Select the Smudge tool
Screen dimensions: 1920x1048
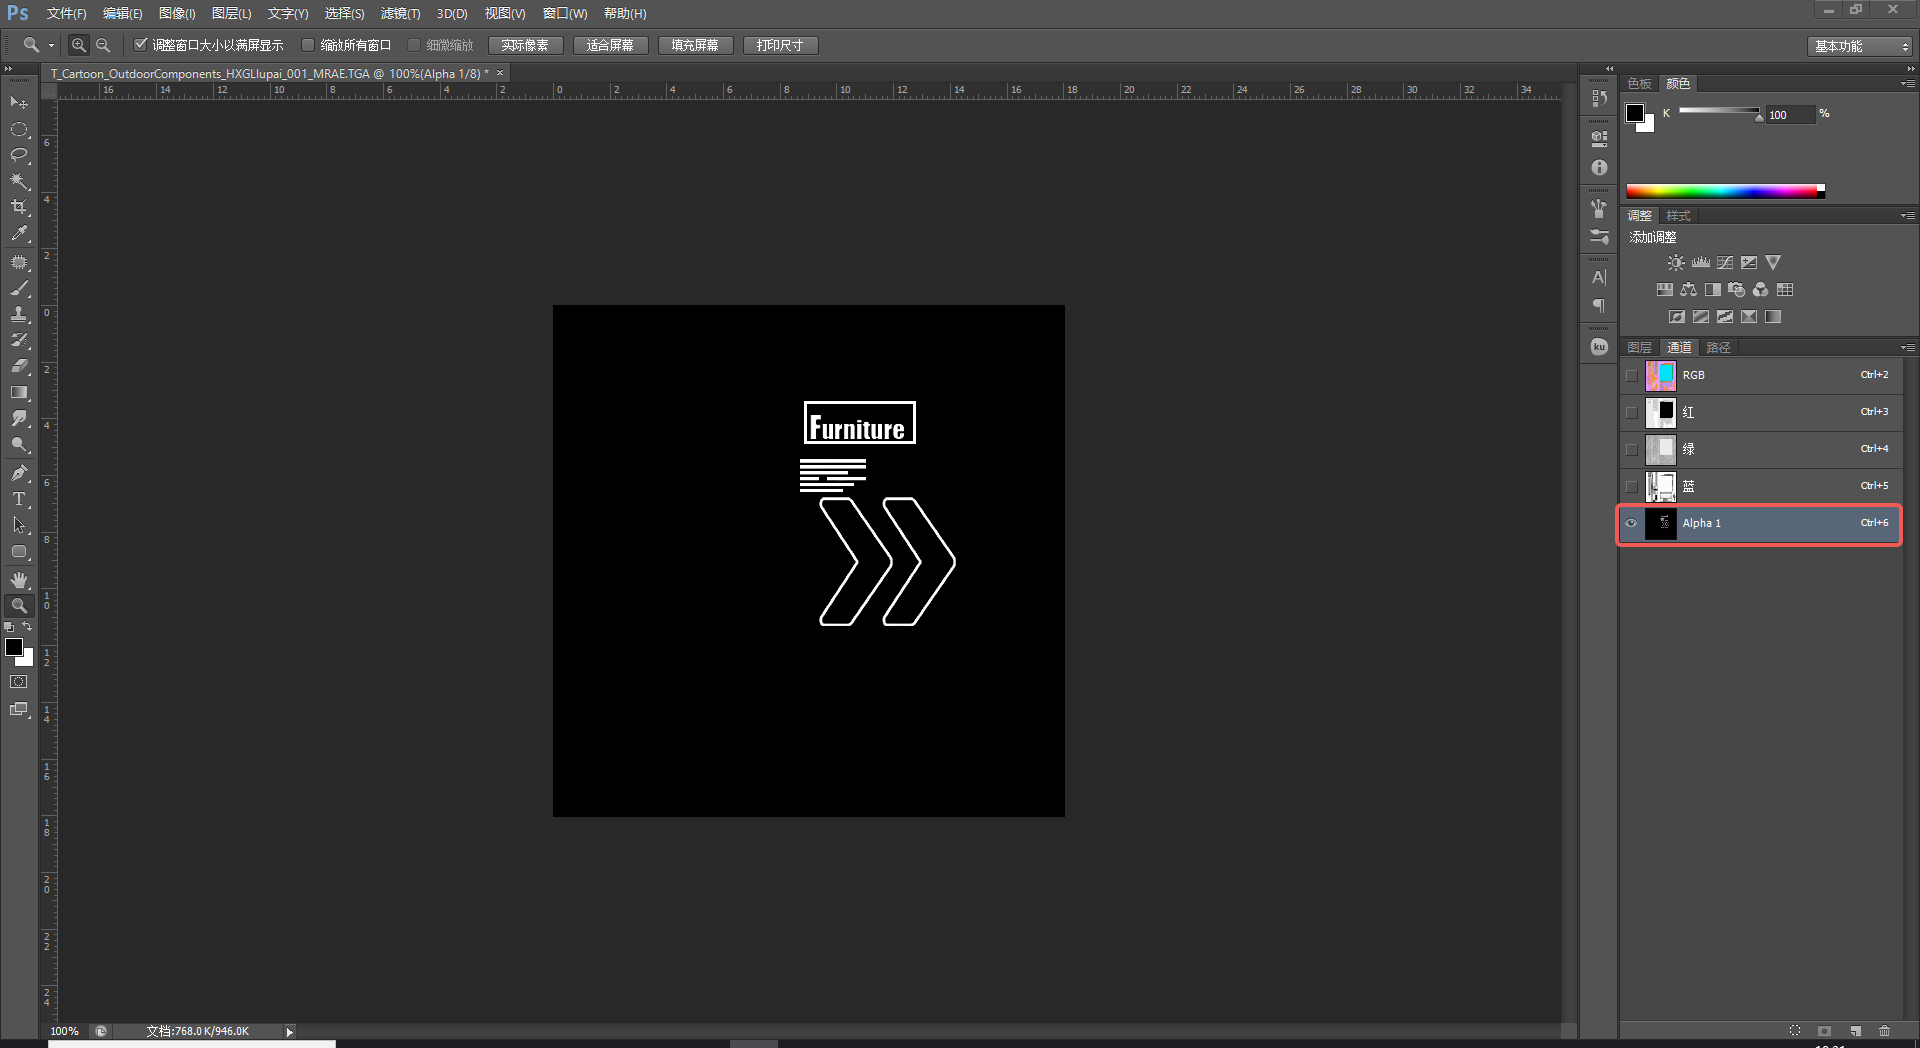[19, 418]
